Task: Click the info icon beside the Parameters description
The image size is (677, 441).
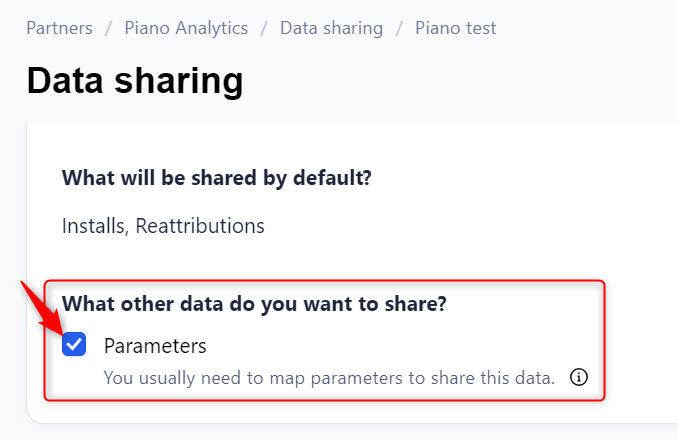Action: coord(578,378)
